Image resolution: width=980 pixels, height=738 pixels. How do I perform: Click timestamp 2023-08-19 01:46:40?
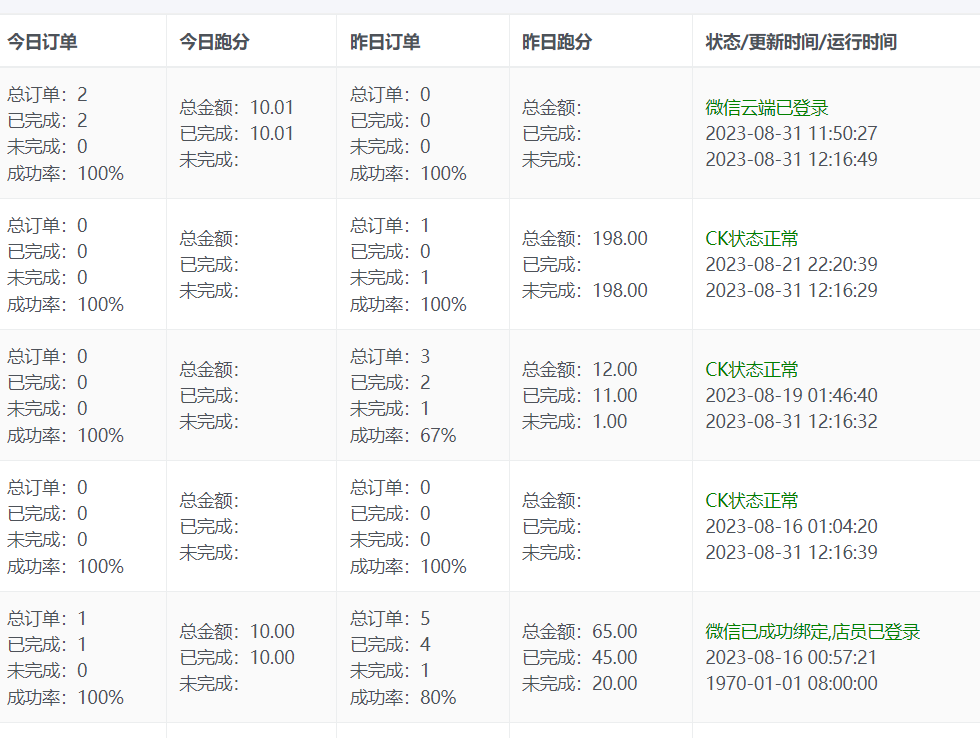[791, 396]
